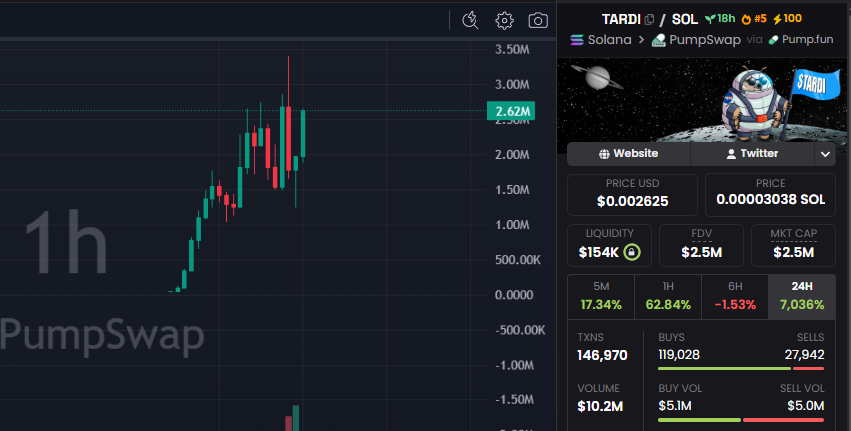Click the buy volume versus sell volume bar
The height and width of the screenshot is (431, 851).
click(x=741, y=420)
